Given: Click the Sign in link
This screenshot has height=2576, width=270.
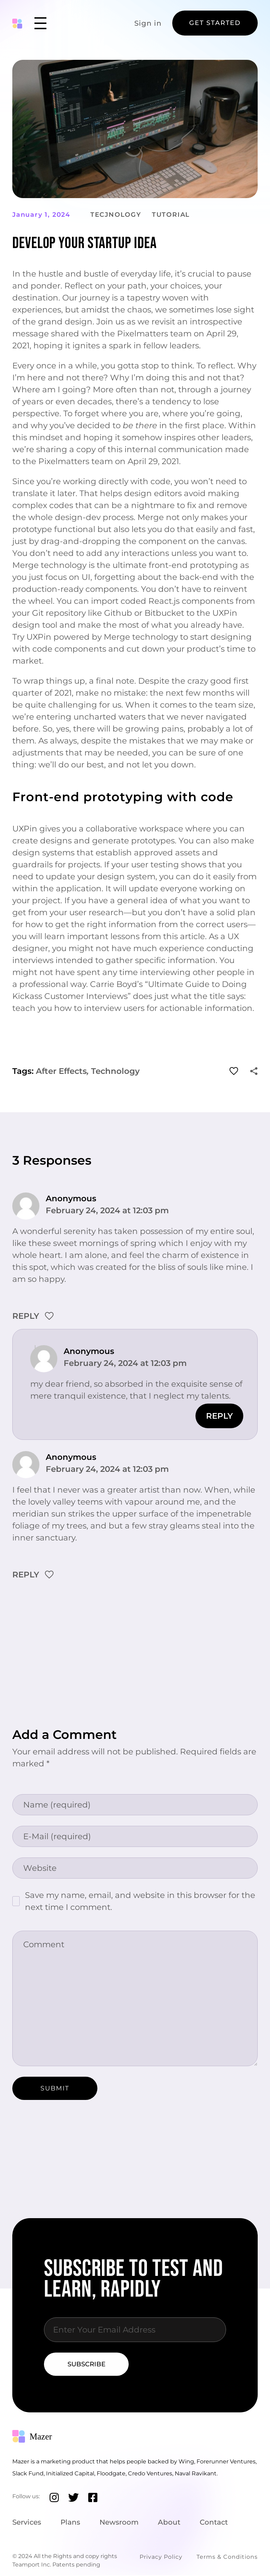Looking at the screenshot, I should 147,23.
